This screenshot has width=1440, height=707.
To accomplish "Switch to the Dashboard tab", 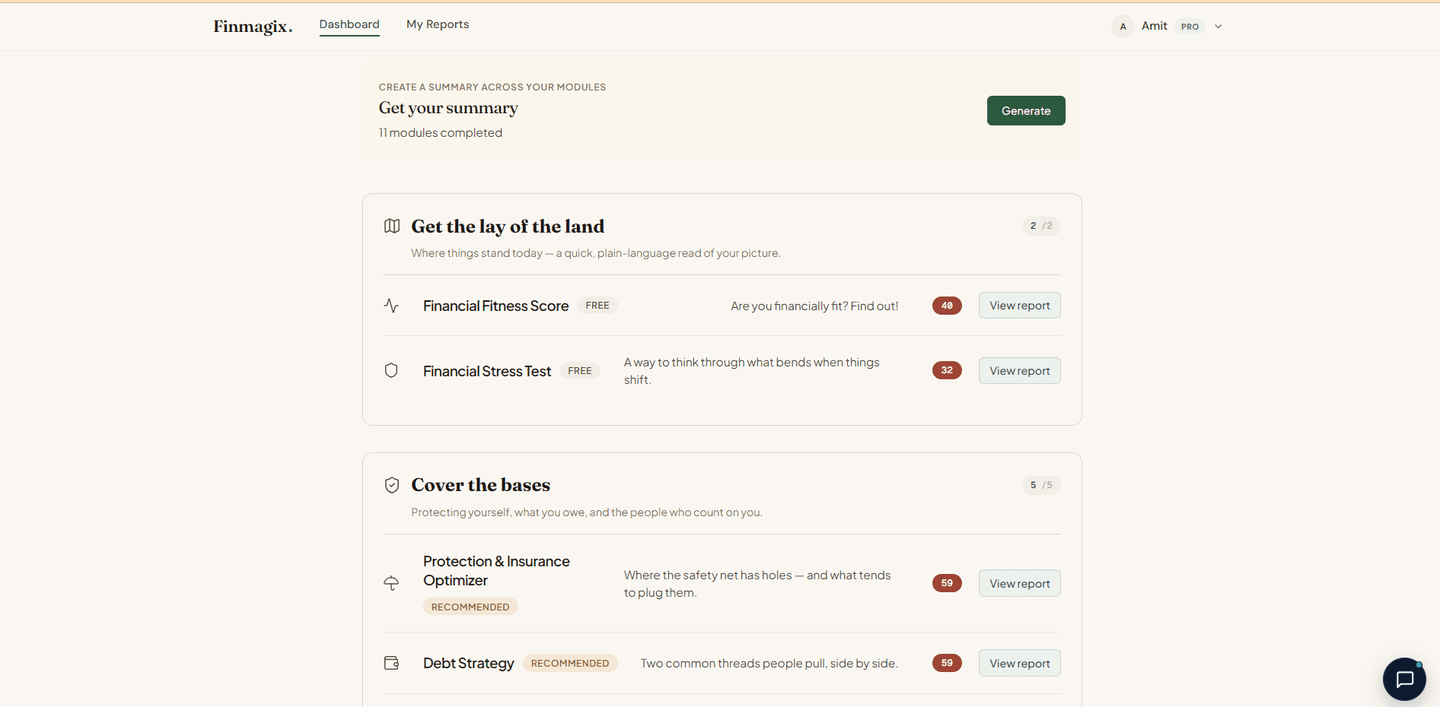I will 349,24.
